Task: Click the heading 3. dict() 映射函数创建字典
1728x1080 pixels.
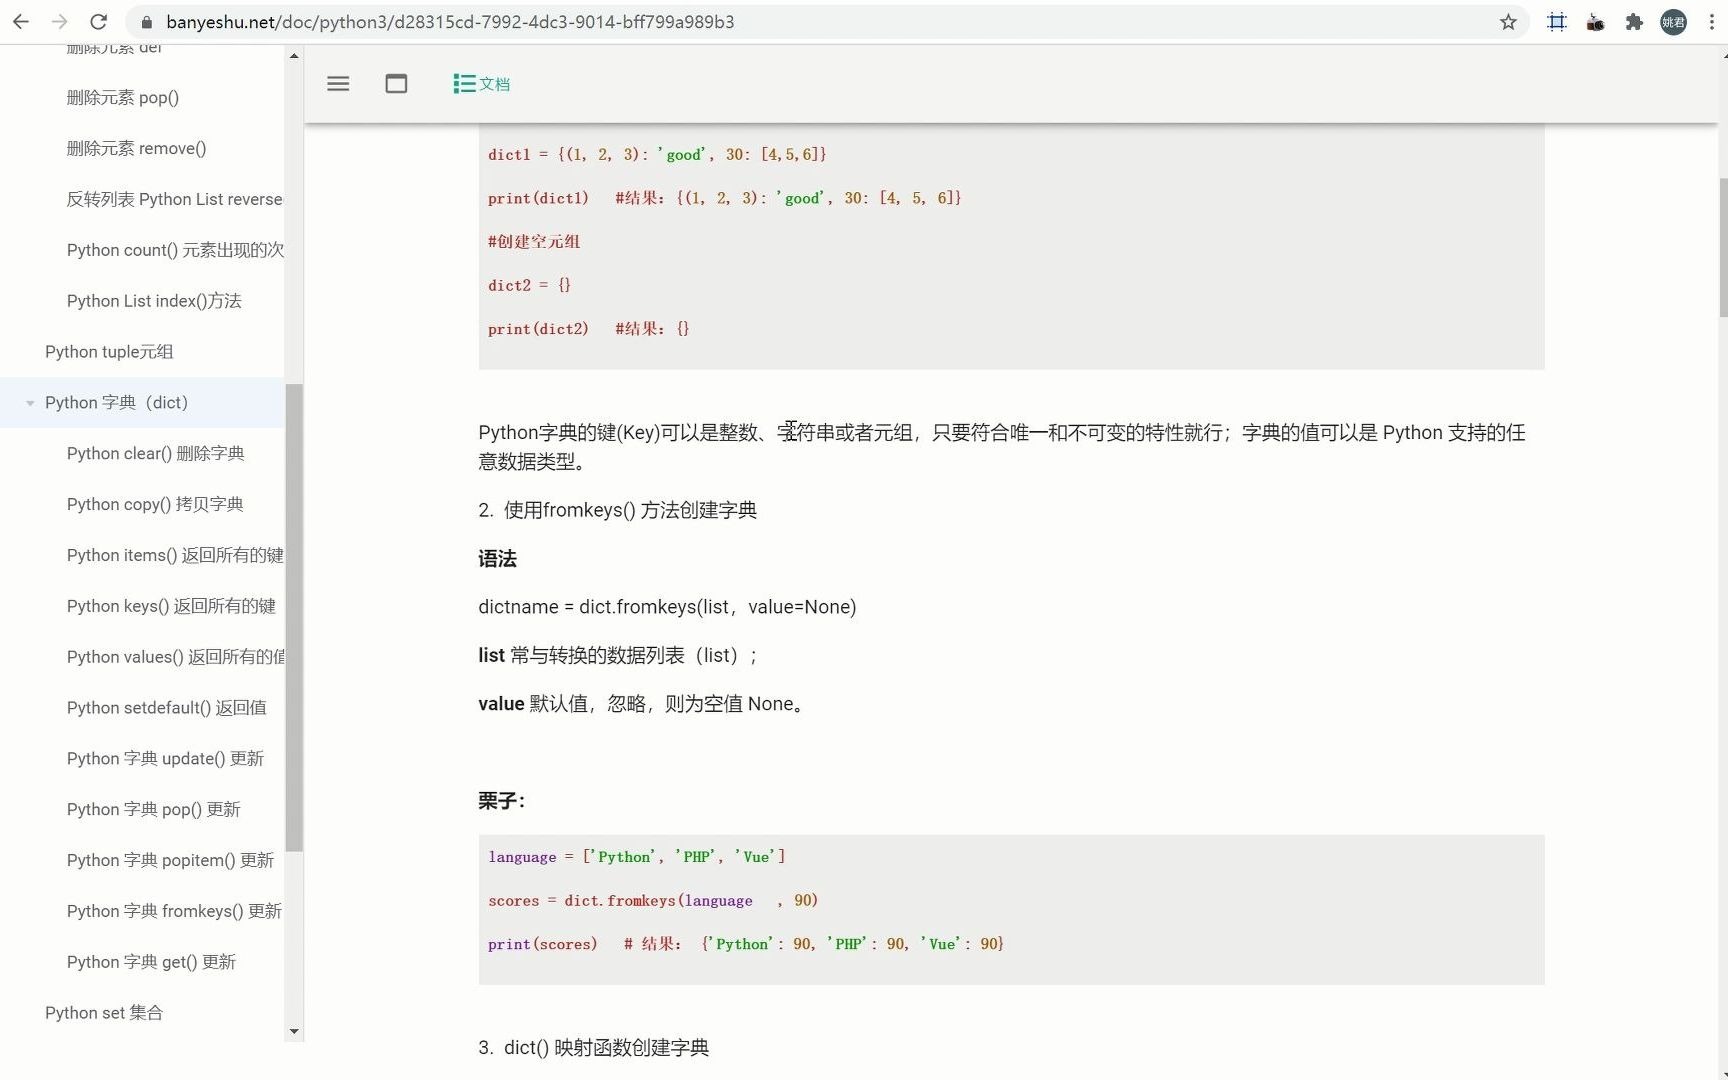Action: (593, 1048)
